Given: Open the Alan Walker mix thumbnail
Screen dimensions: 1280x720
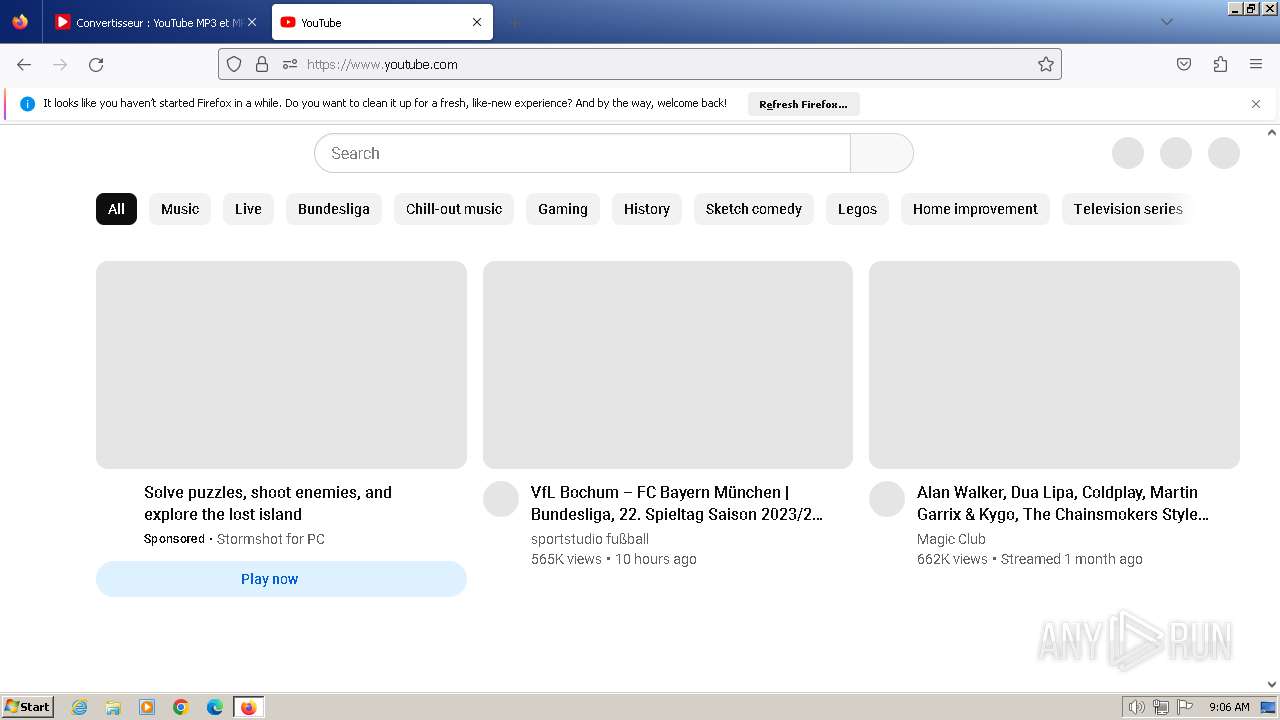Looking at the screenshot, I should click(x=1054, y=365).
